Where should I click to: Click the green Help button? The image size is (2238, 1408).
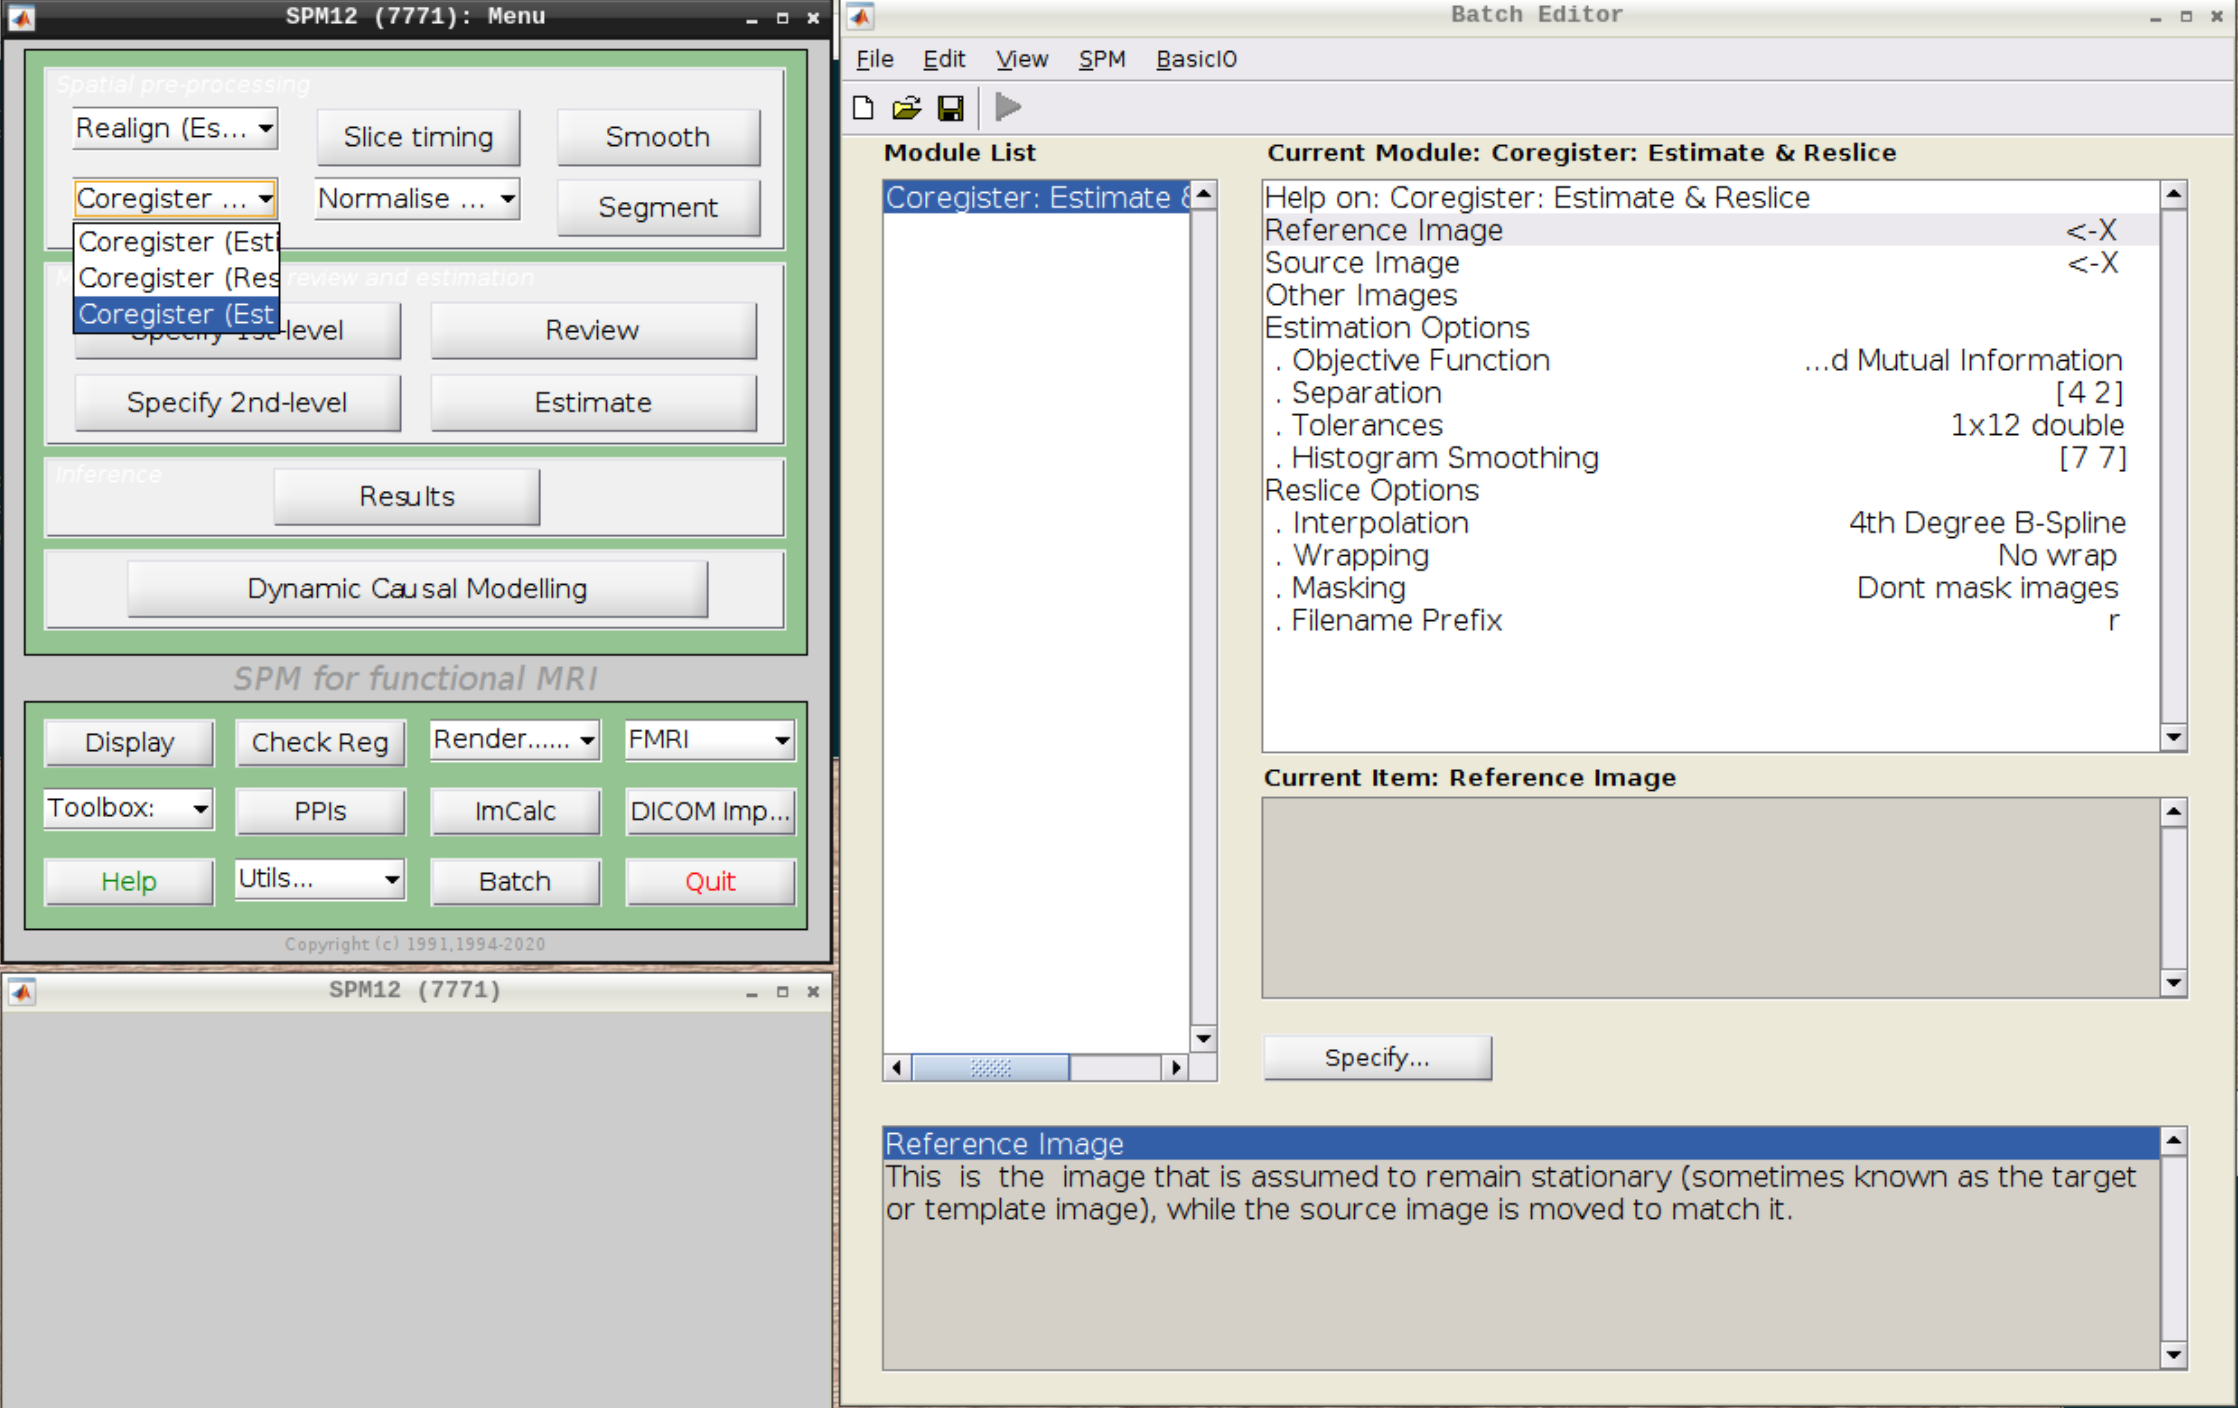(129, 881)
